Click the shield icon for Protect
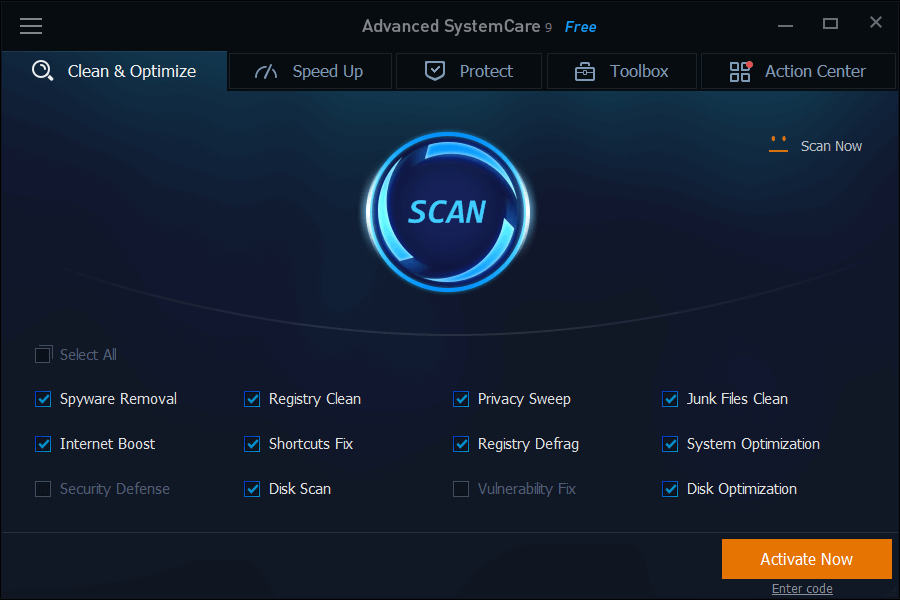900x600 pixels. [435, 71]
